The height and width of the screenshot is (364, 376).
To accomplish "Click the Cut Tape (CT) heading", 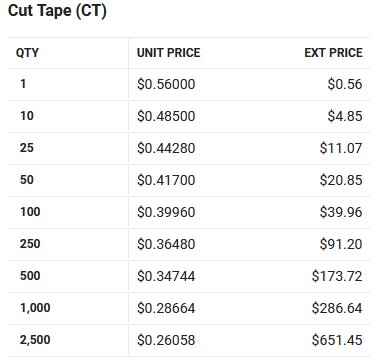I will (x=57, y=11).
